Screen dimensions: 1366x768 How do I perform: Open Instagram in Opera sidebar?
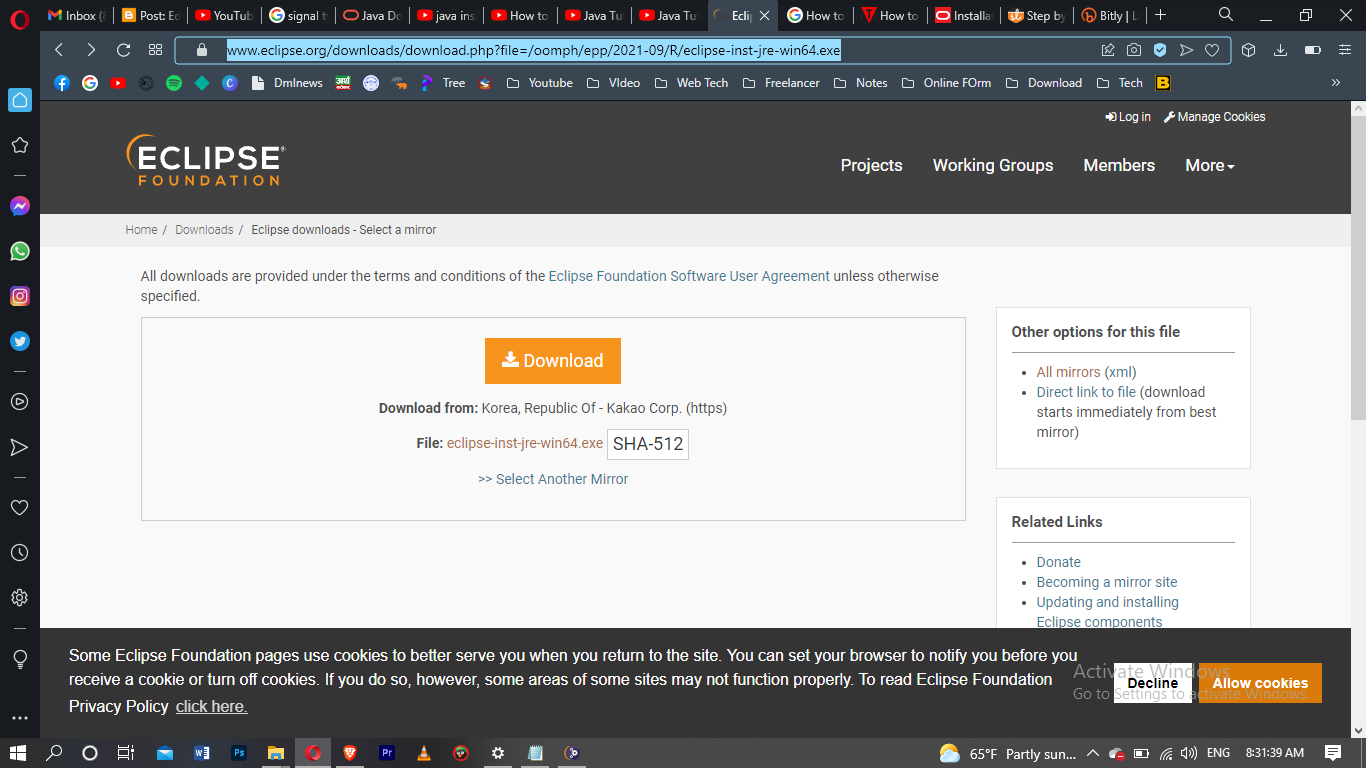(x=20, y=296)
